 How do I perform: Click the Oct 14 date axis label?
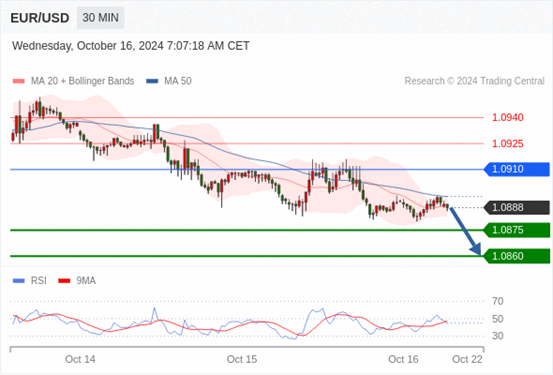[x=80, y=359]
